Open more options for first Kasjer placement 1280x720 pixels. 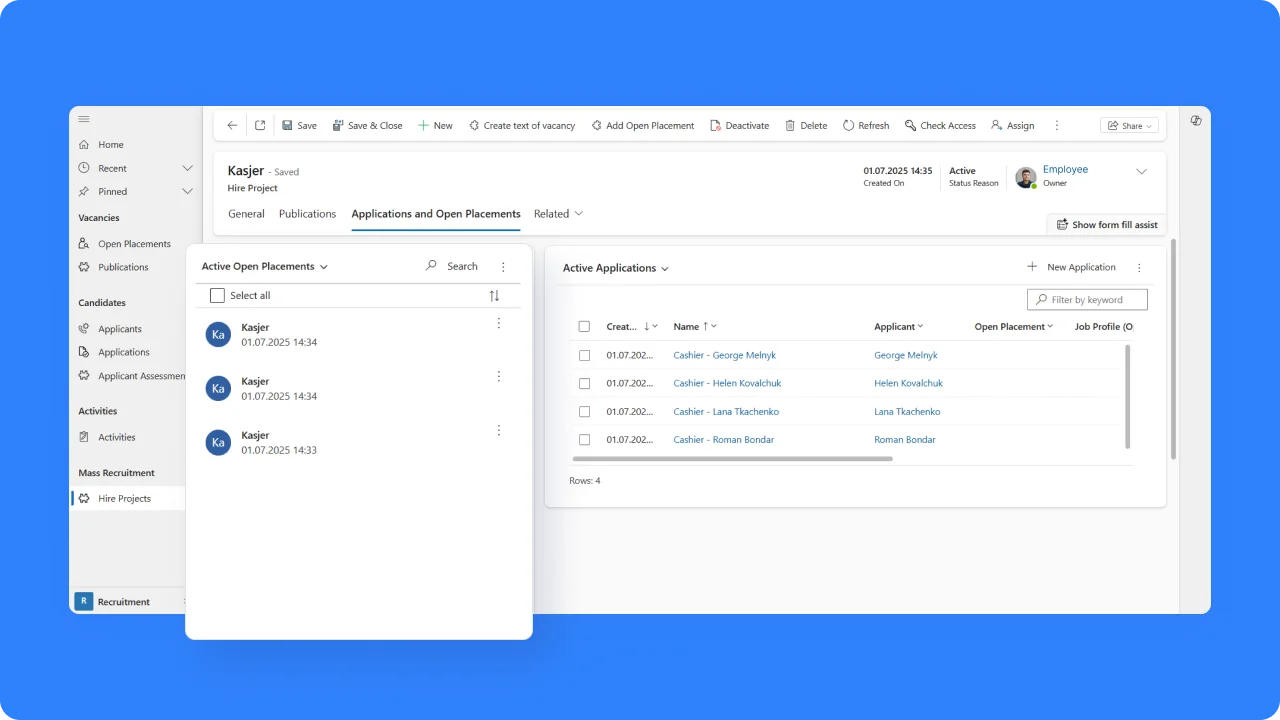[x=499, y=323]
